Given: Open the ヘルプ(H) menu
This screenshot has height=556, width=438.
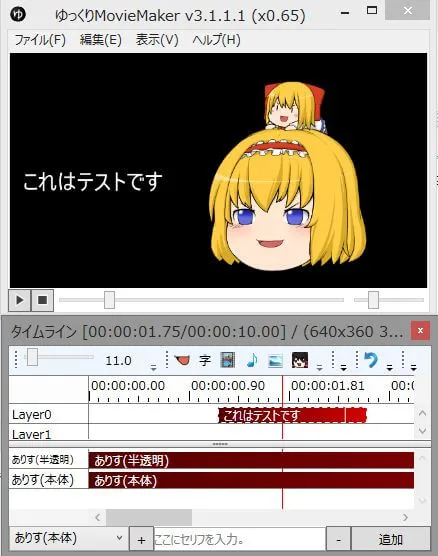Looking at the screenshot, I should 216,39.
